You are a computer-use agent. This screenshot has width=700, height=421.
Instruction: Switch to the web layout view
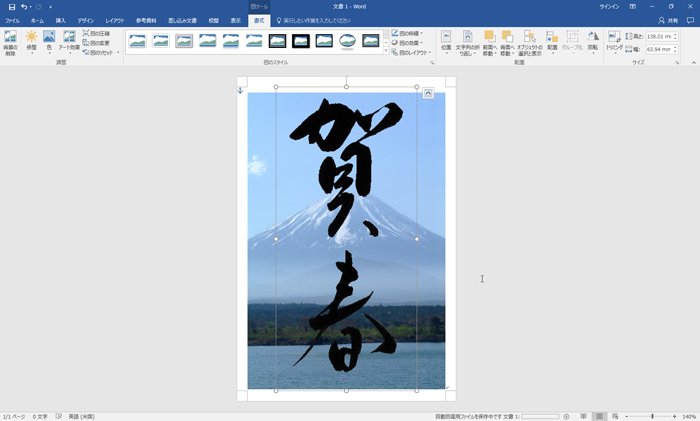coord(614,416)
